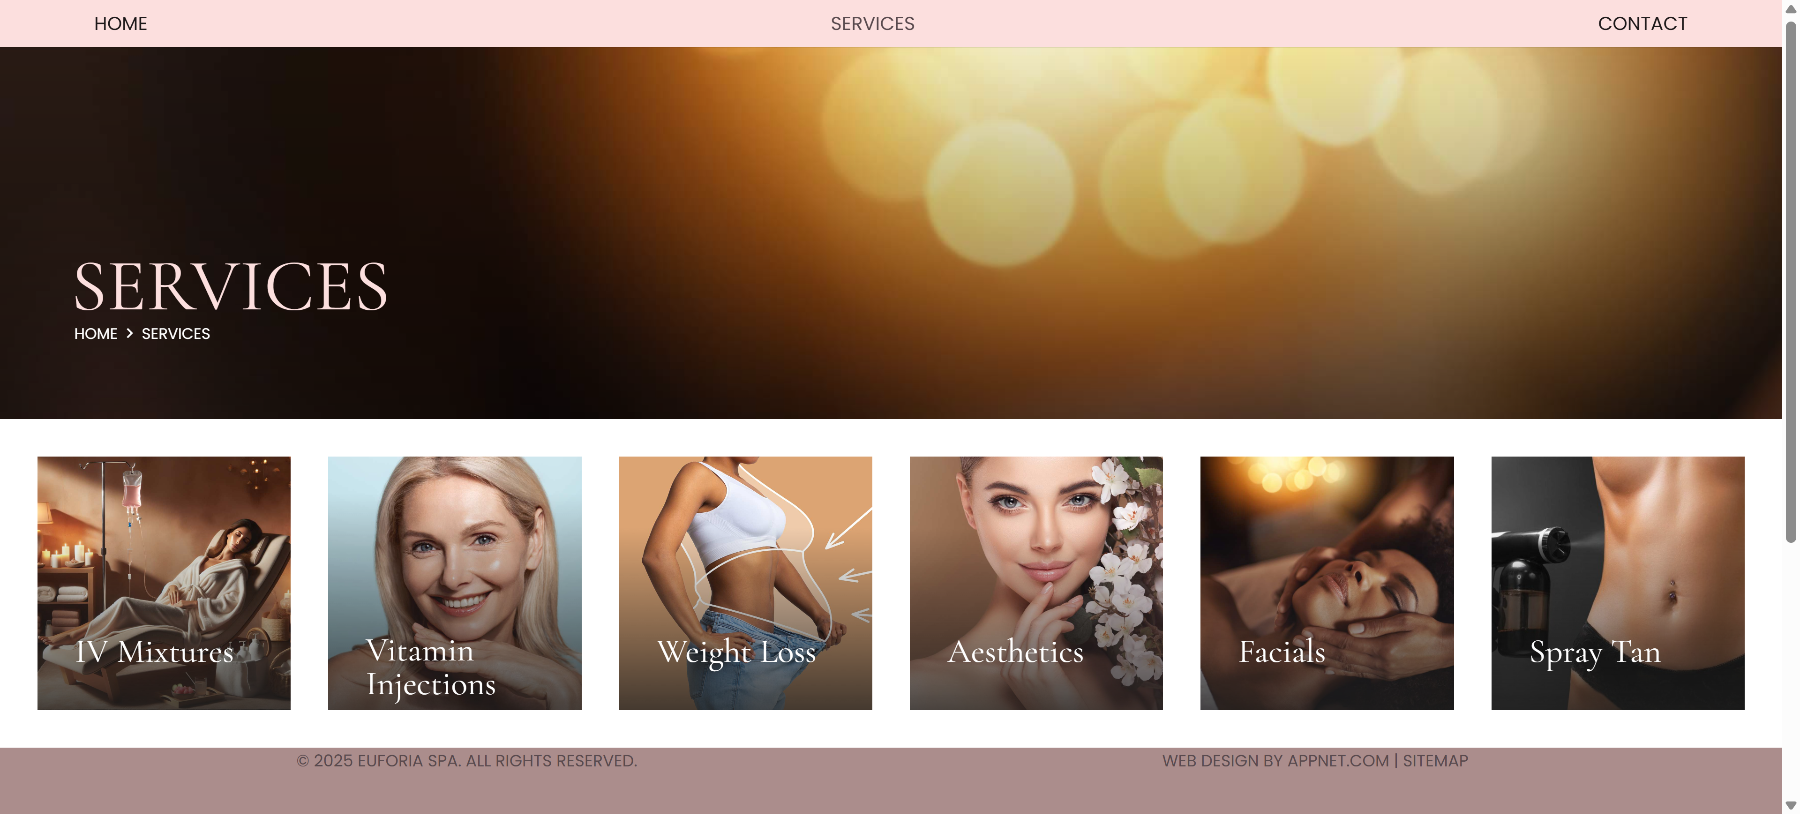Click the 2025 Euforia Spa copyright text

[x=467, y=761]
